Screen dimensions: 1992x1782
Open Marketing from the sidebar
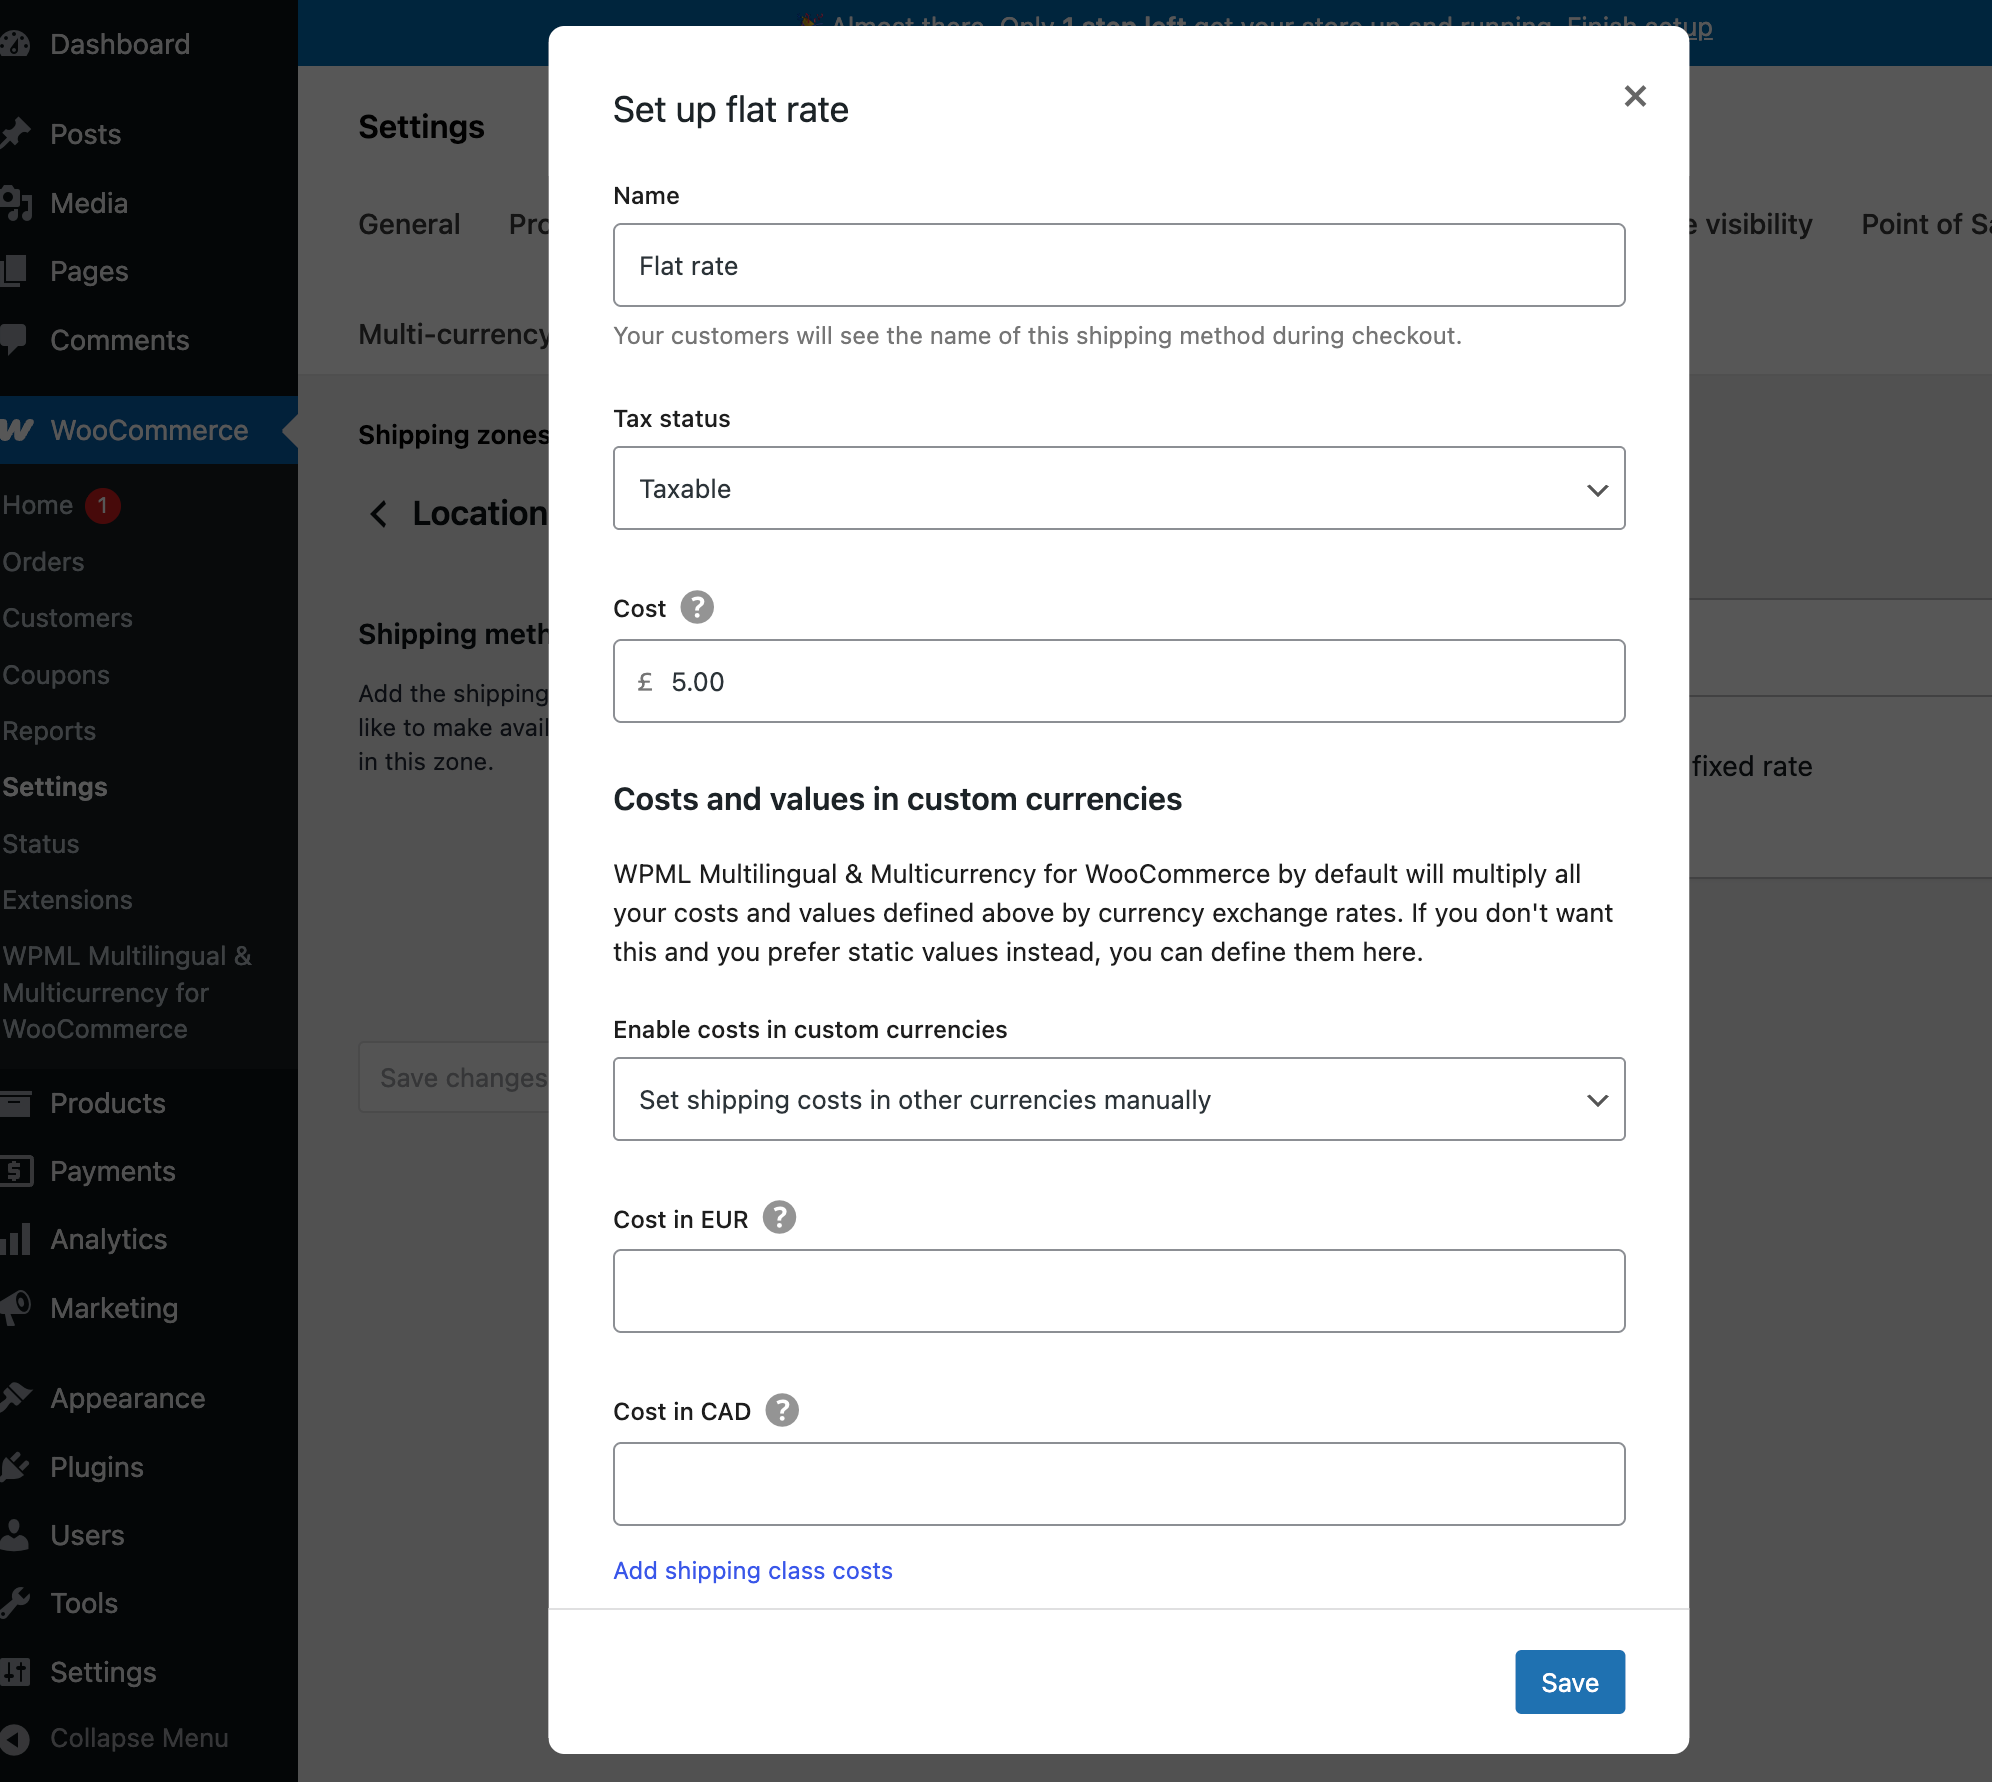(x=114, y=1308)
